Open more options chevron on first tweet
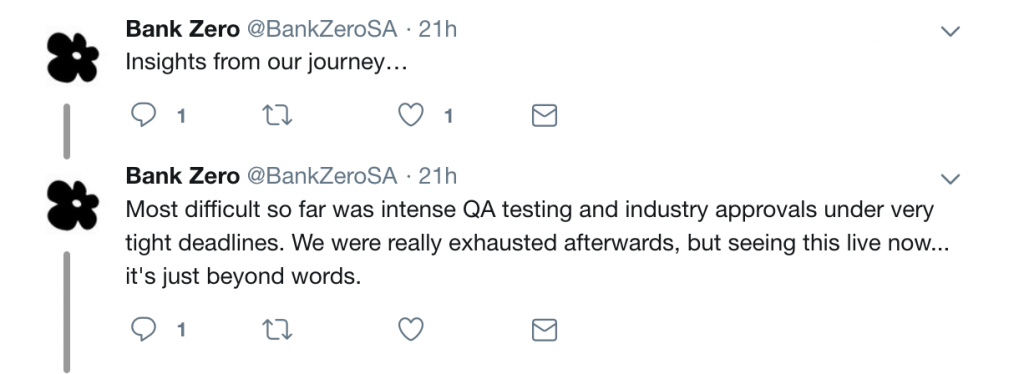The image size is (1024, 374). pos(950,31)
